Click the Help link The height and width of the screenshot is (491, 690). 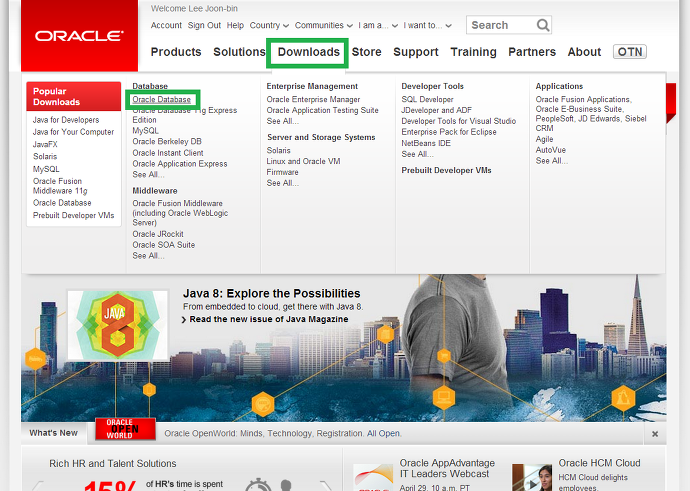235,26
